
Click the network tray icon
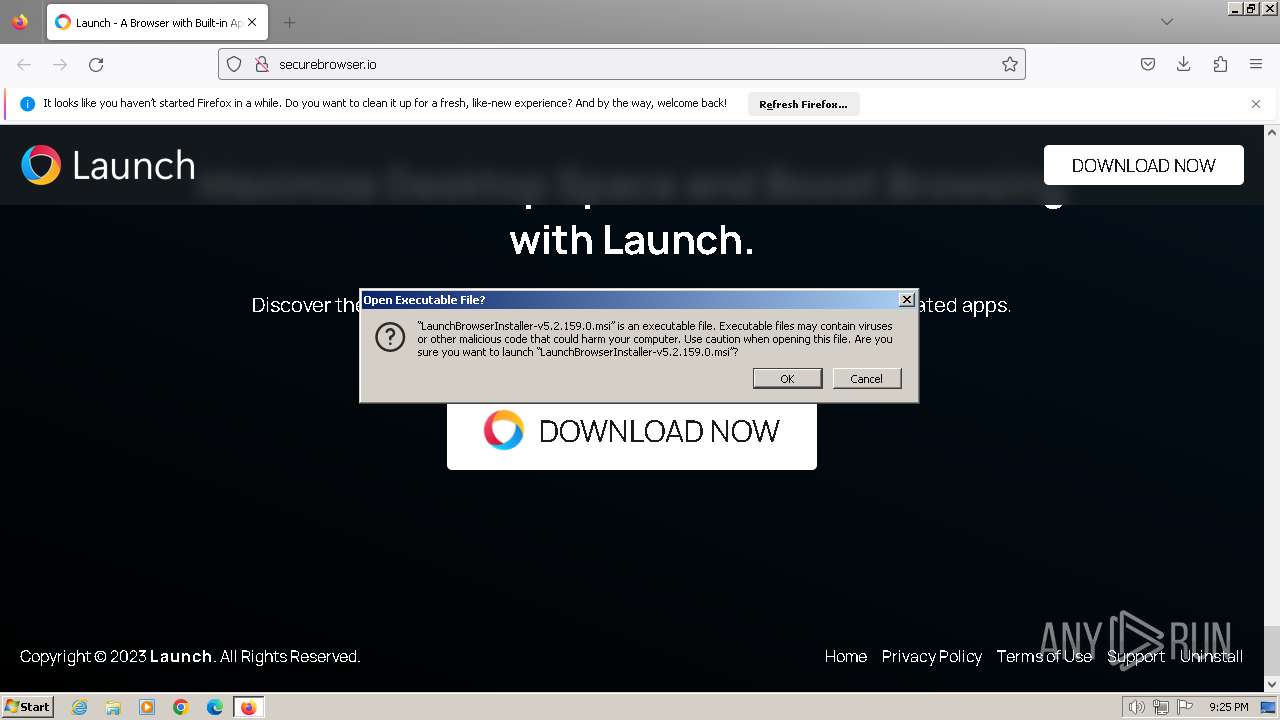(1160, 707)
